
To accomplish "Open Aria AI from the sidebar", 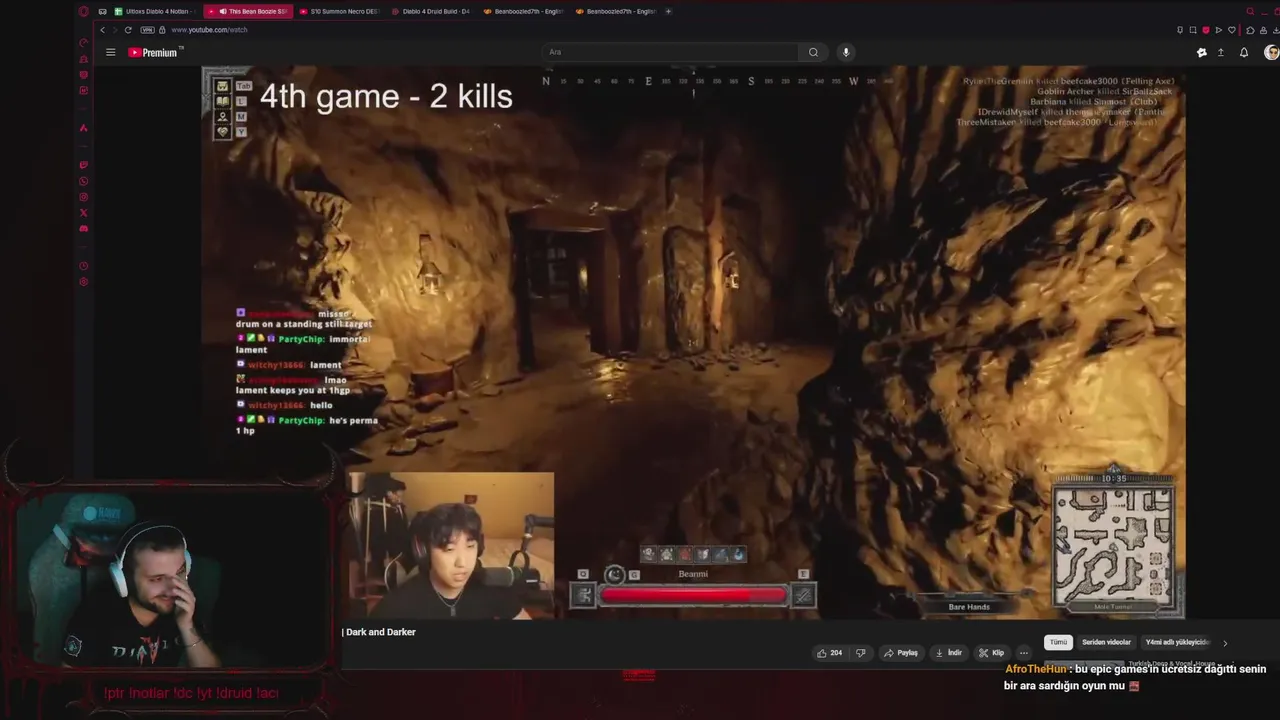I will (84, 128).
